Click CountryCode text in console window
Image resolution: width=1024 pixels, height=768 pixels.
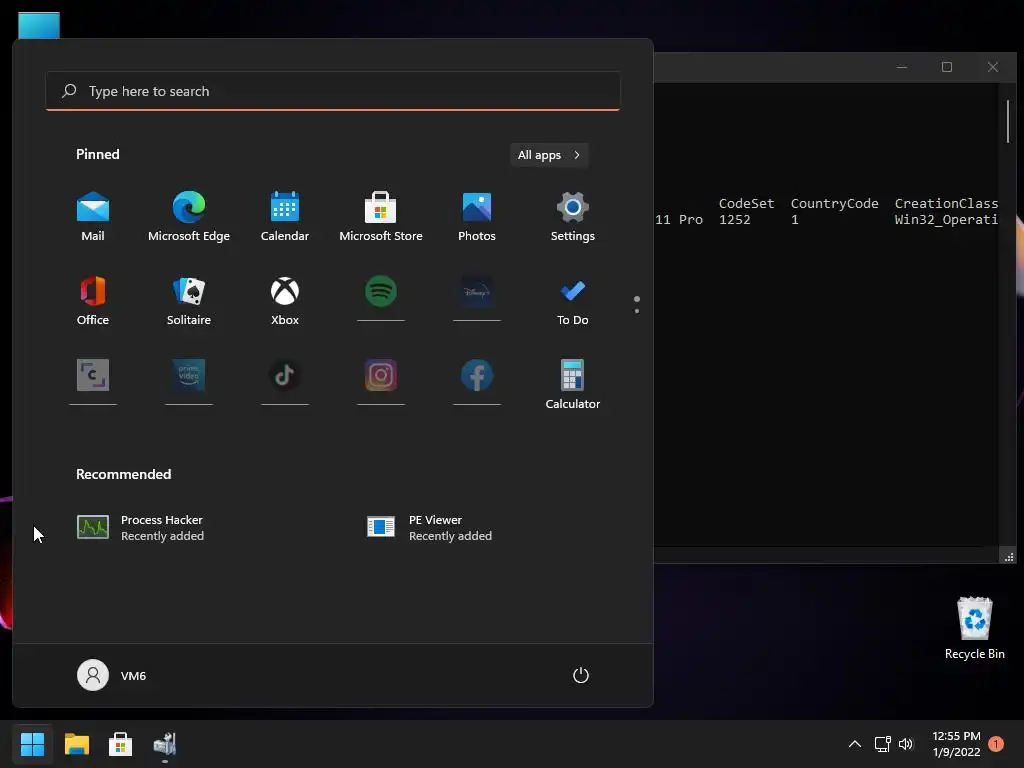coord(834,203)
